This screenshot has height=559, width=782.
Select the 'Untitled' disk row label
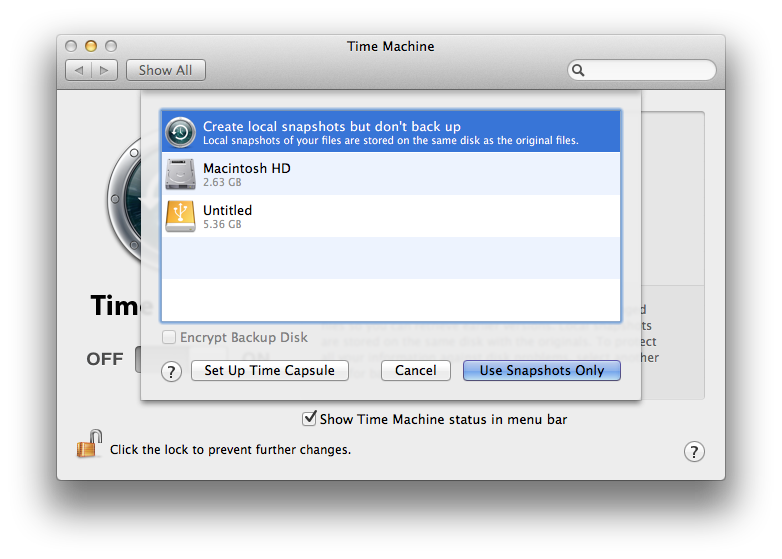[227, 210]
